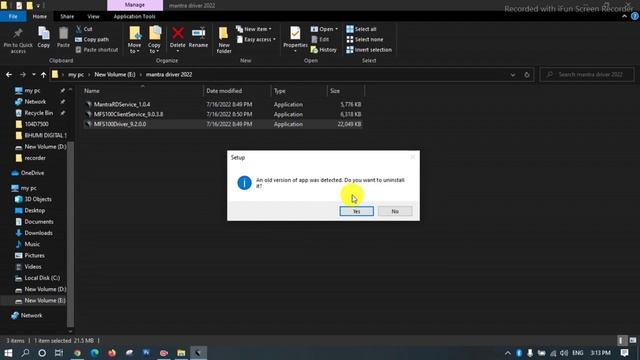640x360 pixels.
Task: Click Invert selection in ribbon
Action: click(369, 50)
